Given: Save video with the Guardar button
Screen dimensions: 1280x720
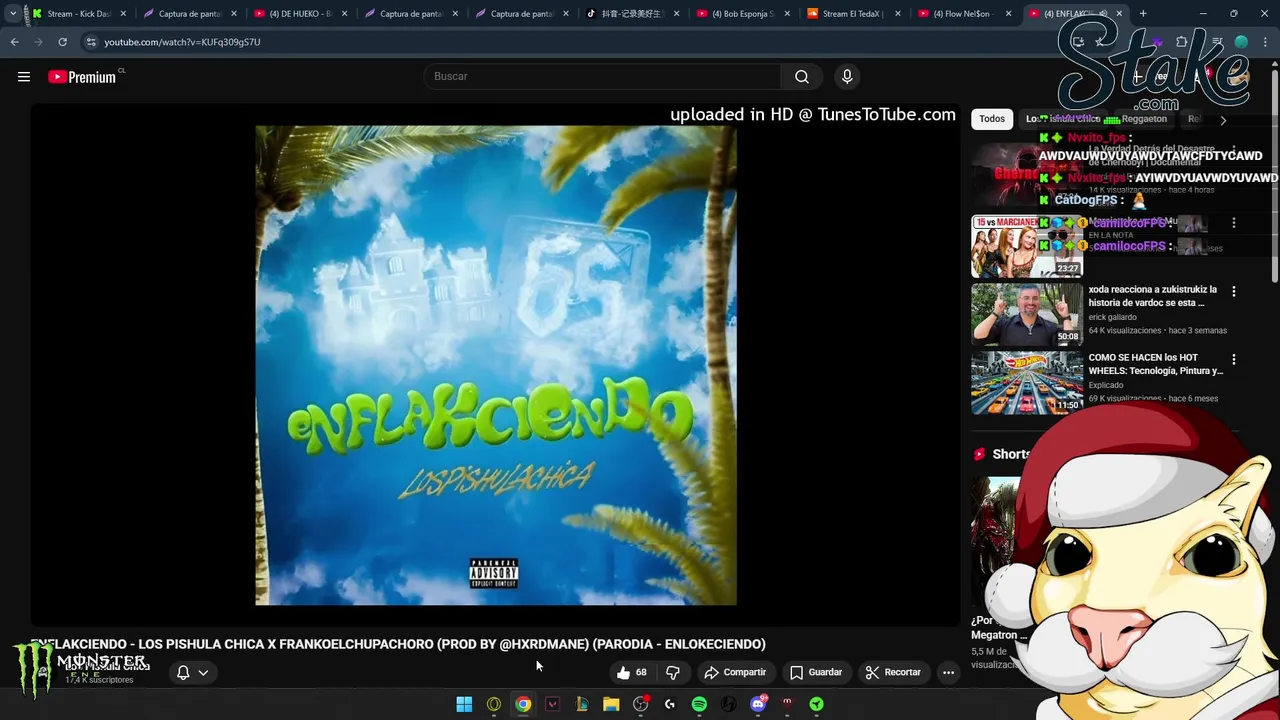Looking at the screenshot, I should pos(816,672).
